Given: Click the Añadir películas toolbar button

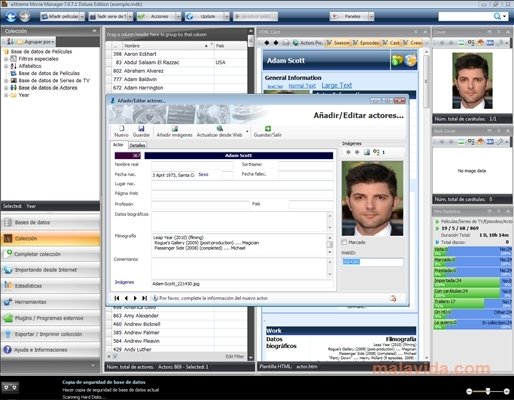Looking at the screenshot, I should click(x=60, y=16).
